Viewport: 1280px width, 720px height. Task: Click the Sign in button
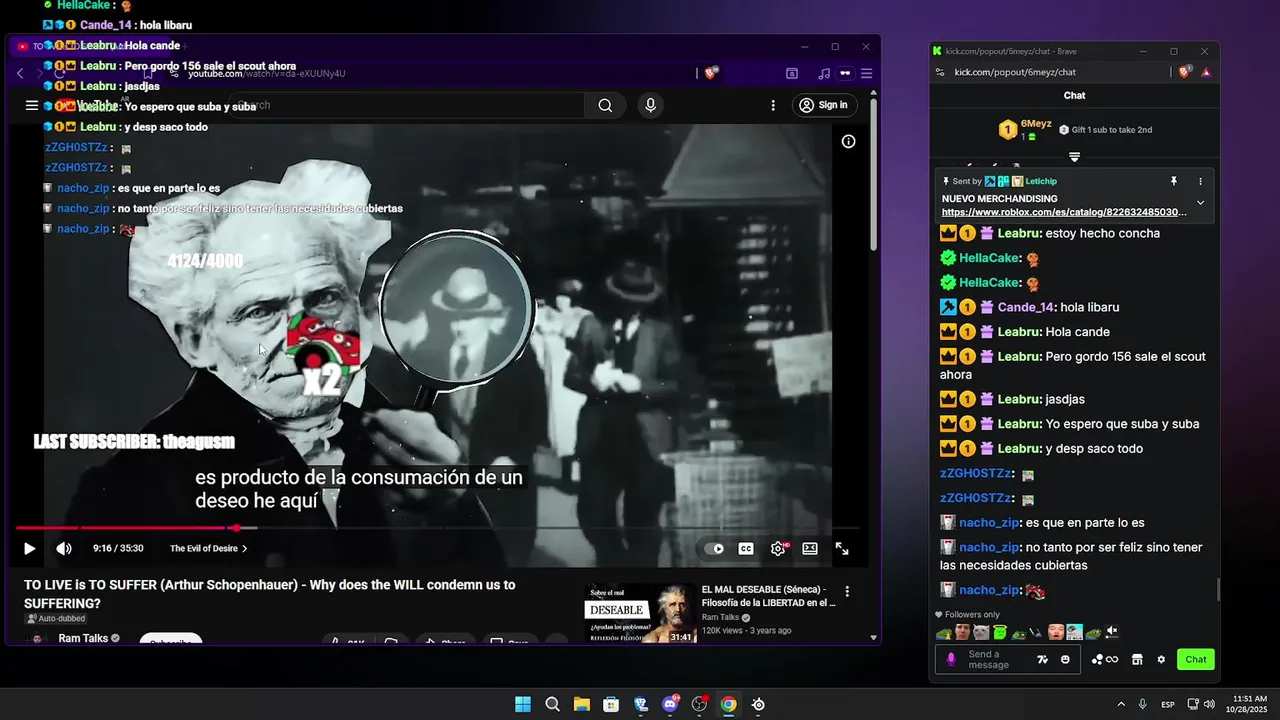coord(823,105)
